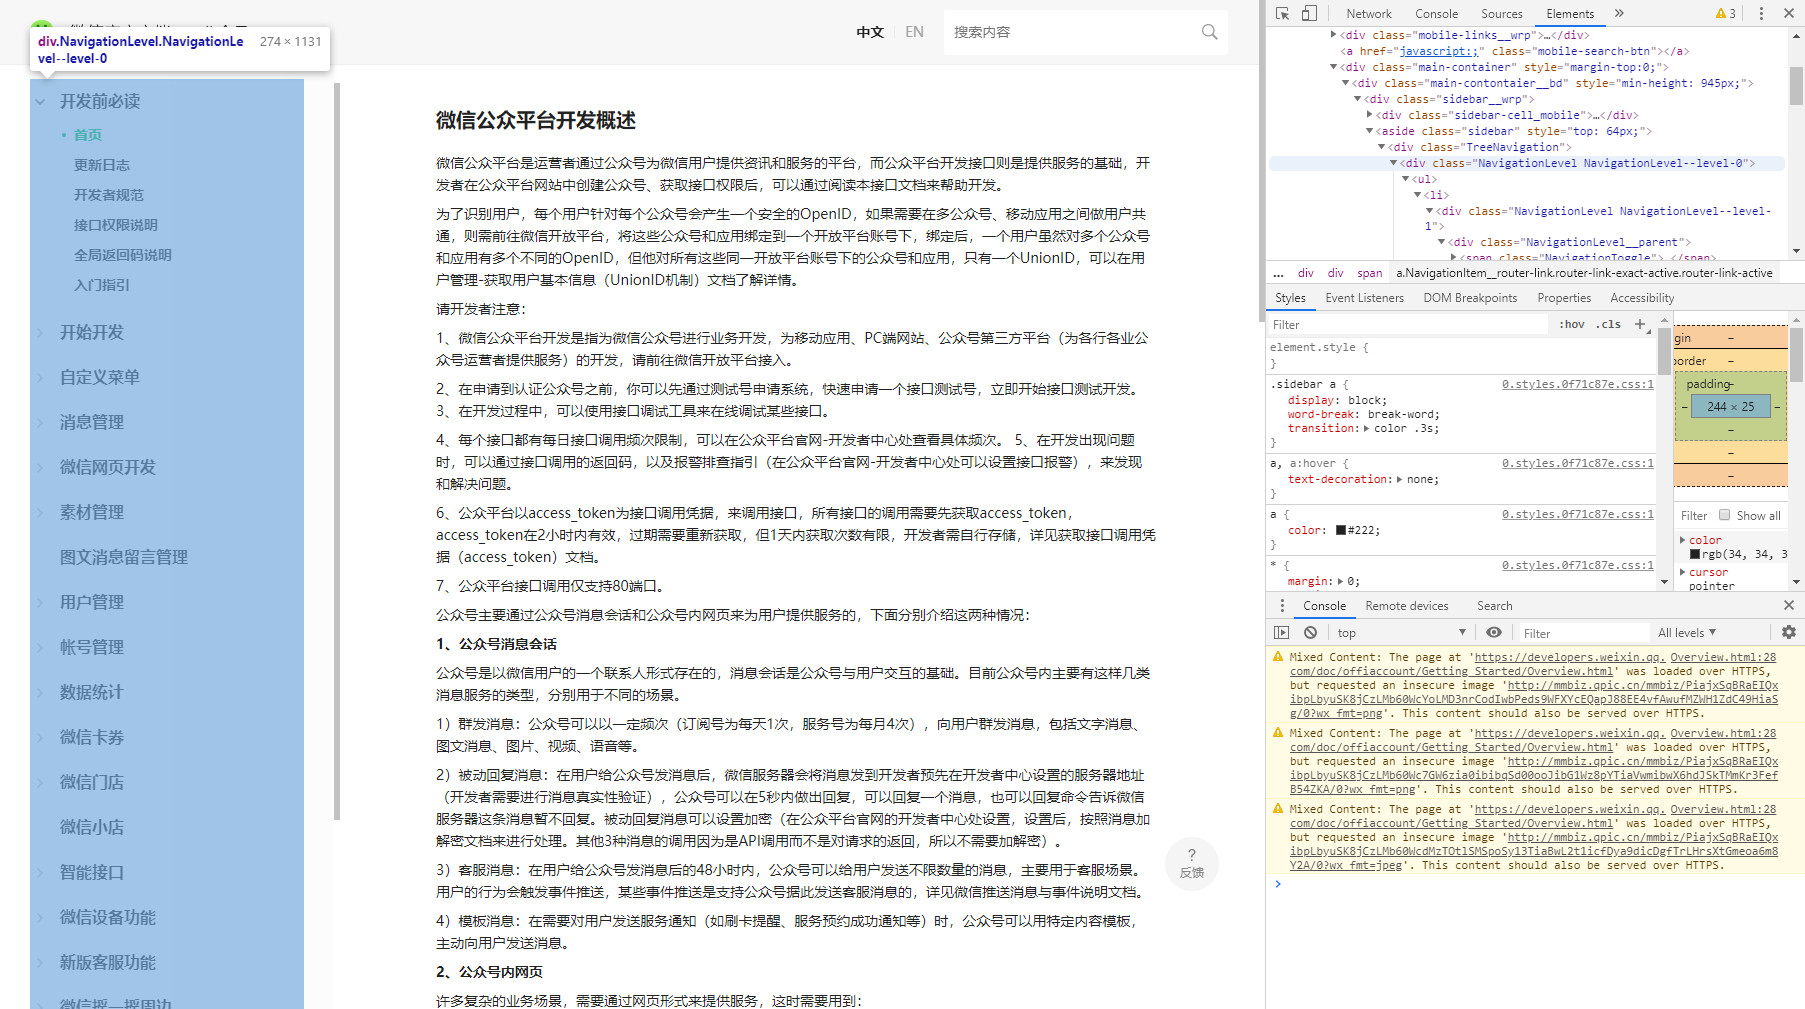Expand the 自定义菜单 sidebar section
Image resolution: width=1805 pixels, height=1009 pixels.
[x=40, y=377]
